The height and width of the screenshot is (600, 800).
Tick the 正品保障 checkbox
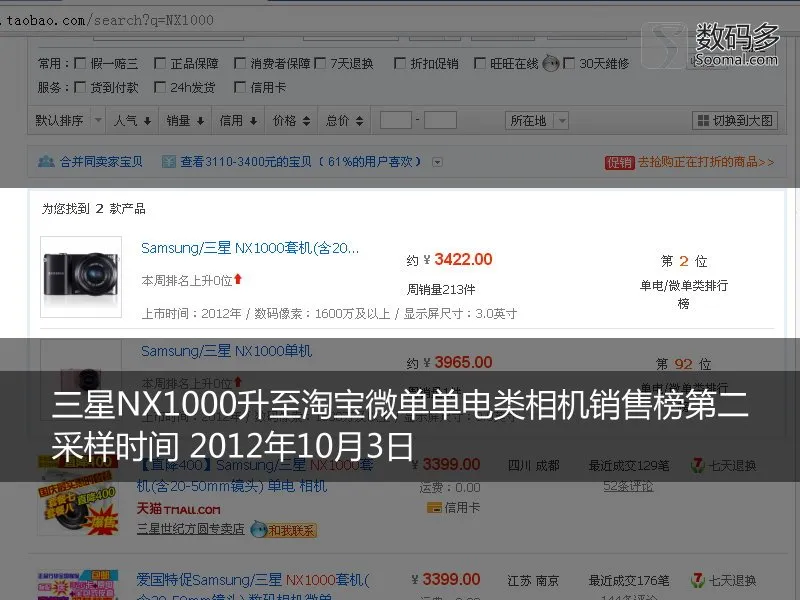tap(160, 63)
